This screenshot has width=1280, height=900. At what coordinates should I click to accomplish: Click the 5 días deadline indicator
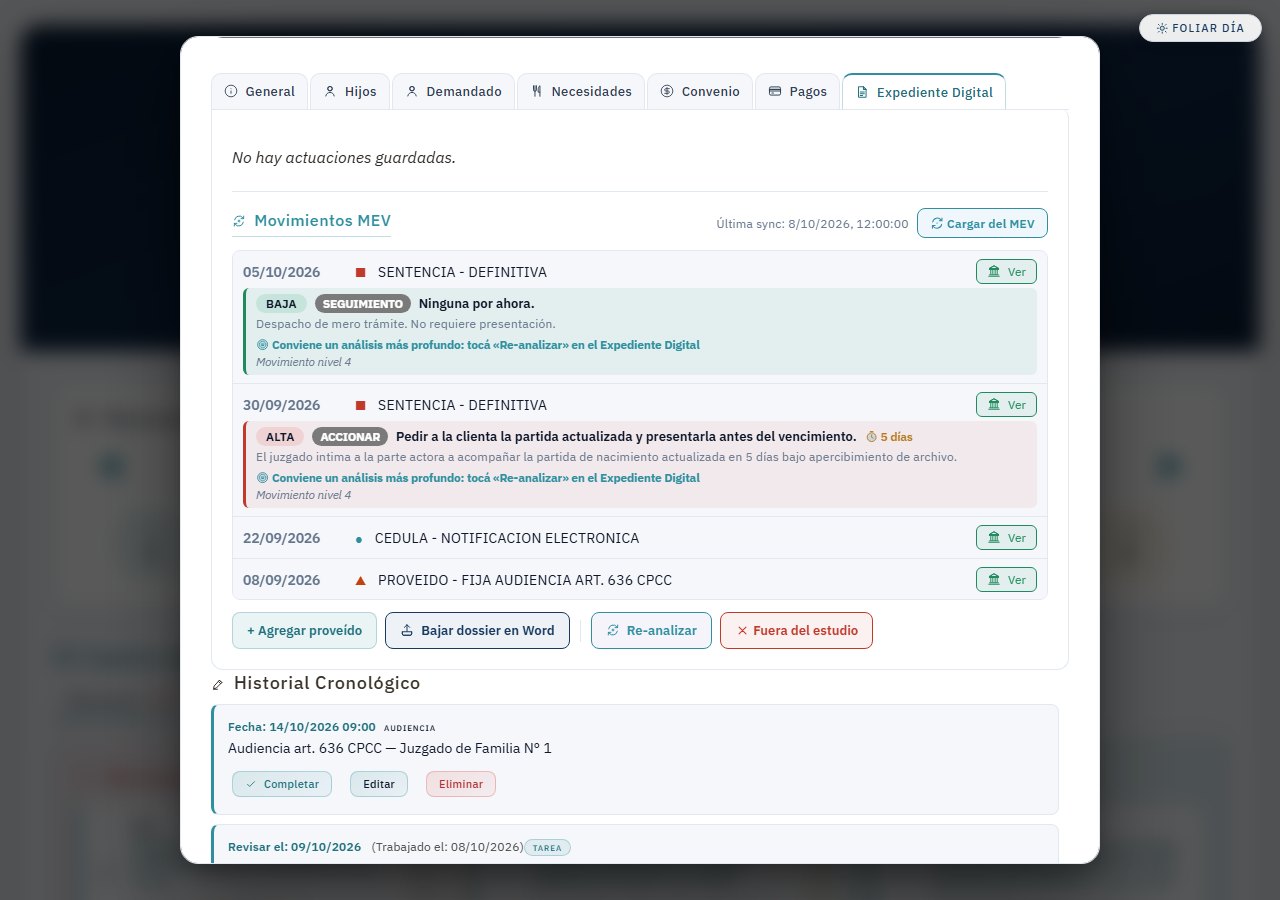click(889, 437)
